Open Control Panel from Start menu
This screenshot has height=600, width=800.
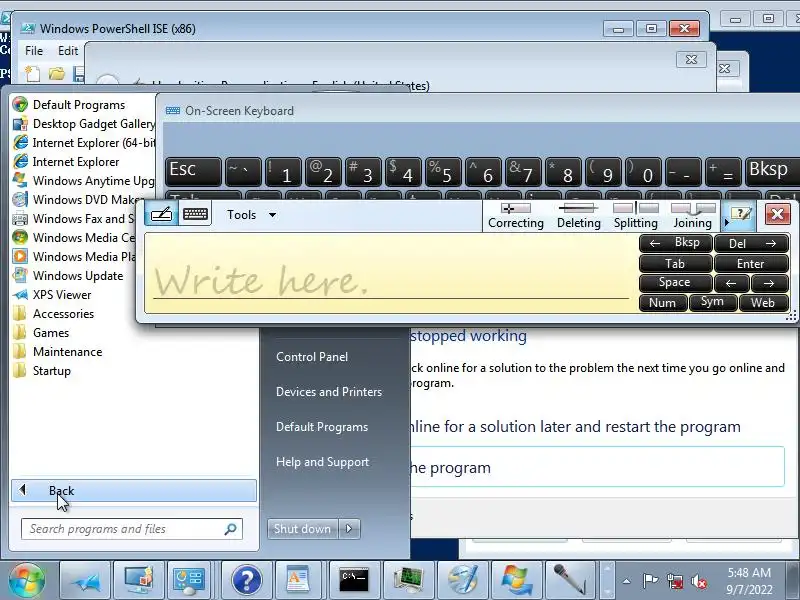(x=312, y=357)
